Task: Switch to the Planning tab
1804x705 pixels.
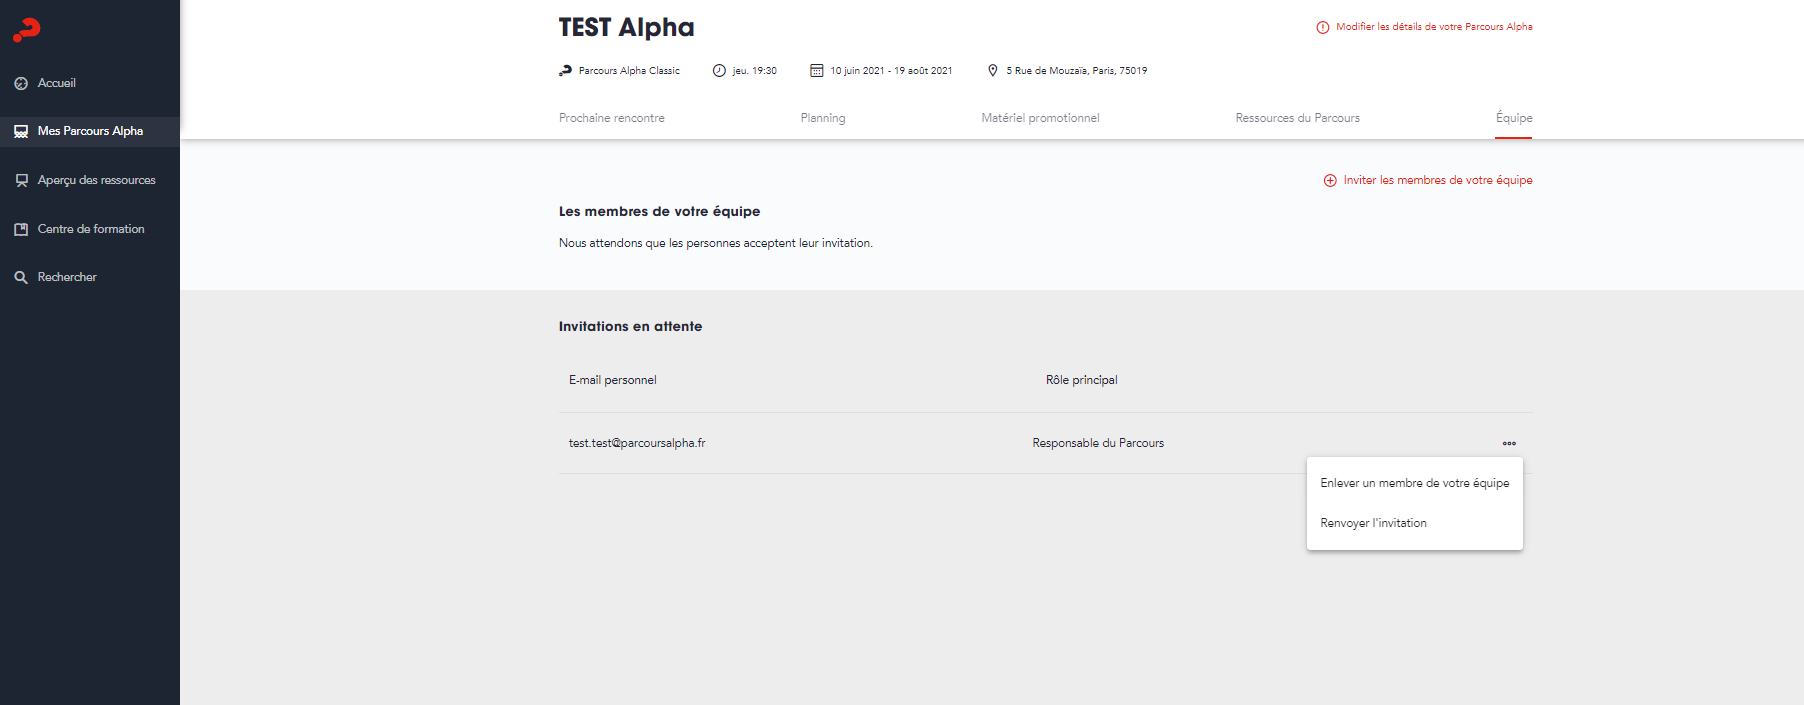Action: 823,118
